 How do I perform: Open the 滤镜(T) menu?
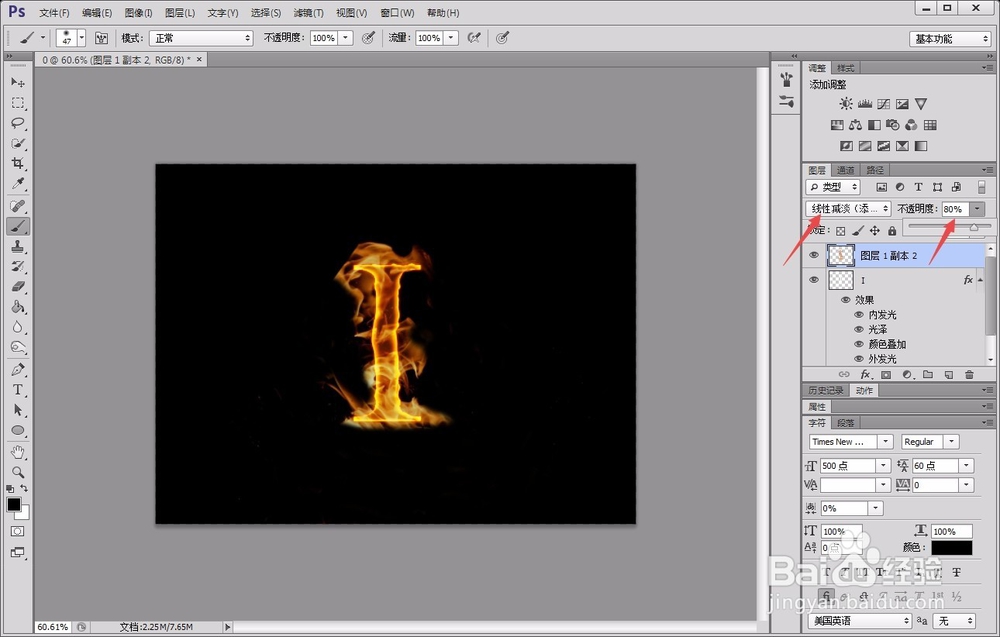309,13
